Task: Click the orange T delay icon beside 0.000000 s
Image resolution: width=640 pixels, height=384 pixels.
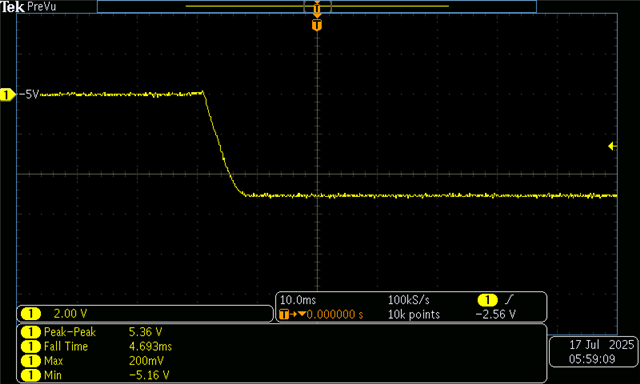Action: (284, 314)
